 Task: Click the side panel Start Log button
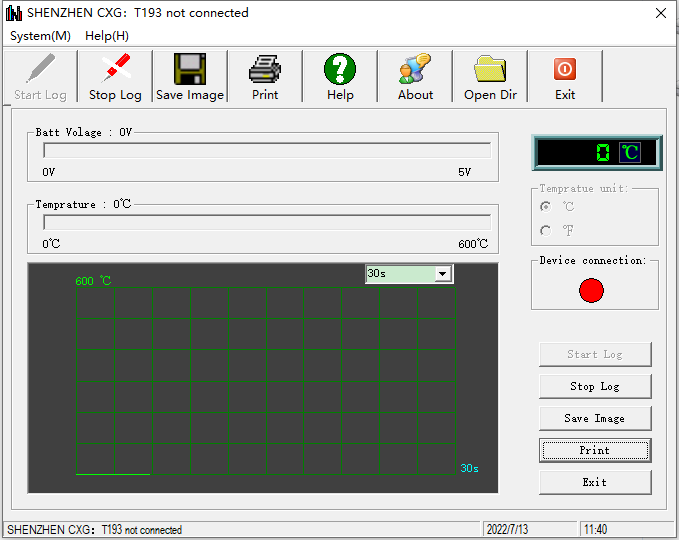[x=595, y=354]
